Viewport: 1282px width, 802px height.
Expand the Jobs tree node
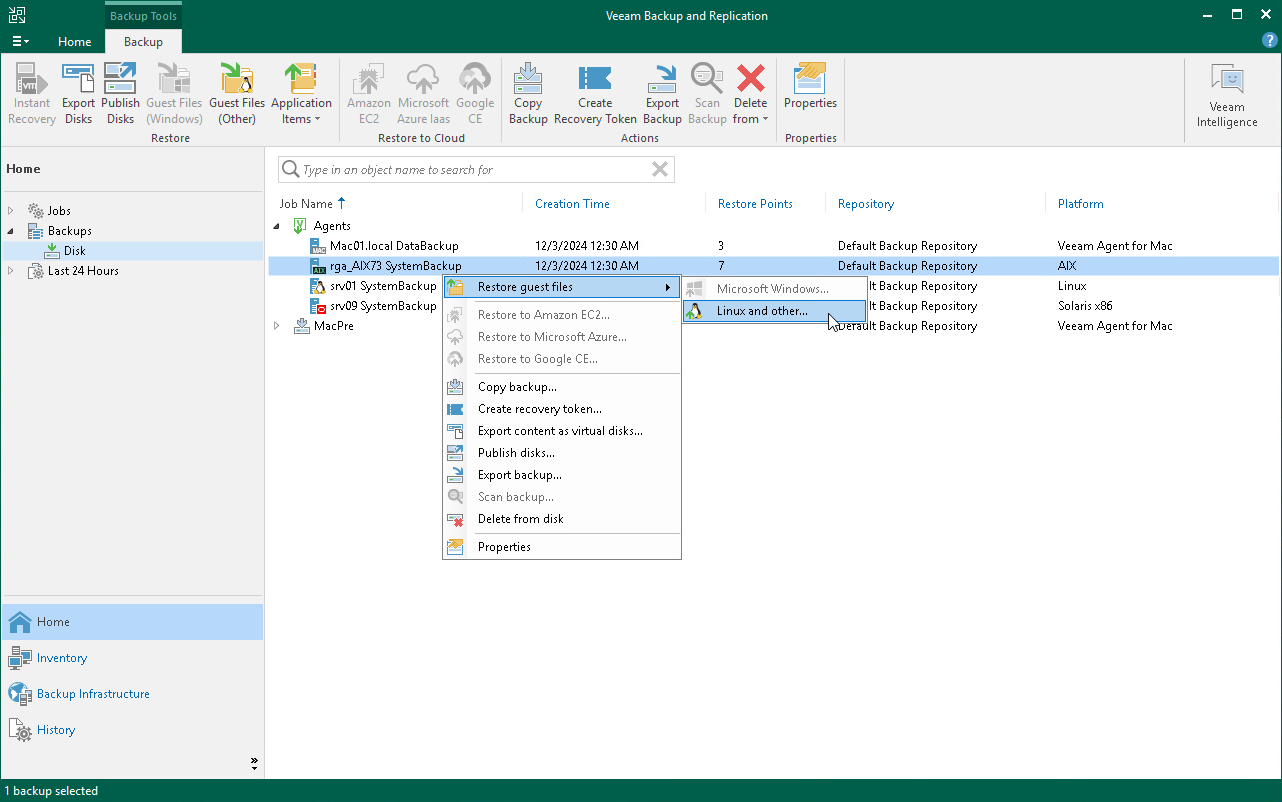[12, 211]
